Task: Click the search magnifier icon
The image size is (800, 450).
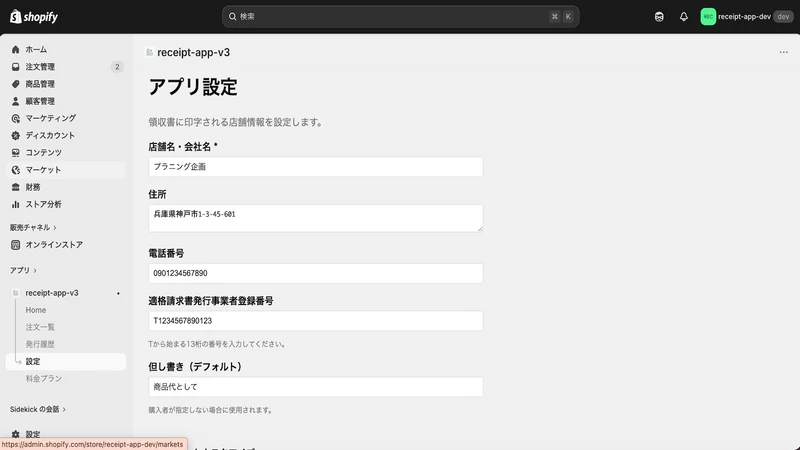Action: pos(233,17)
